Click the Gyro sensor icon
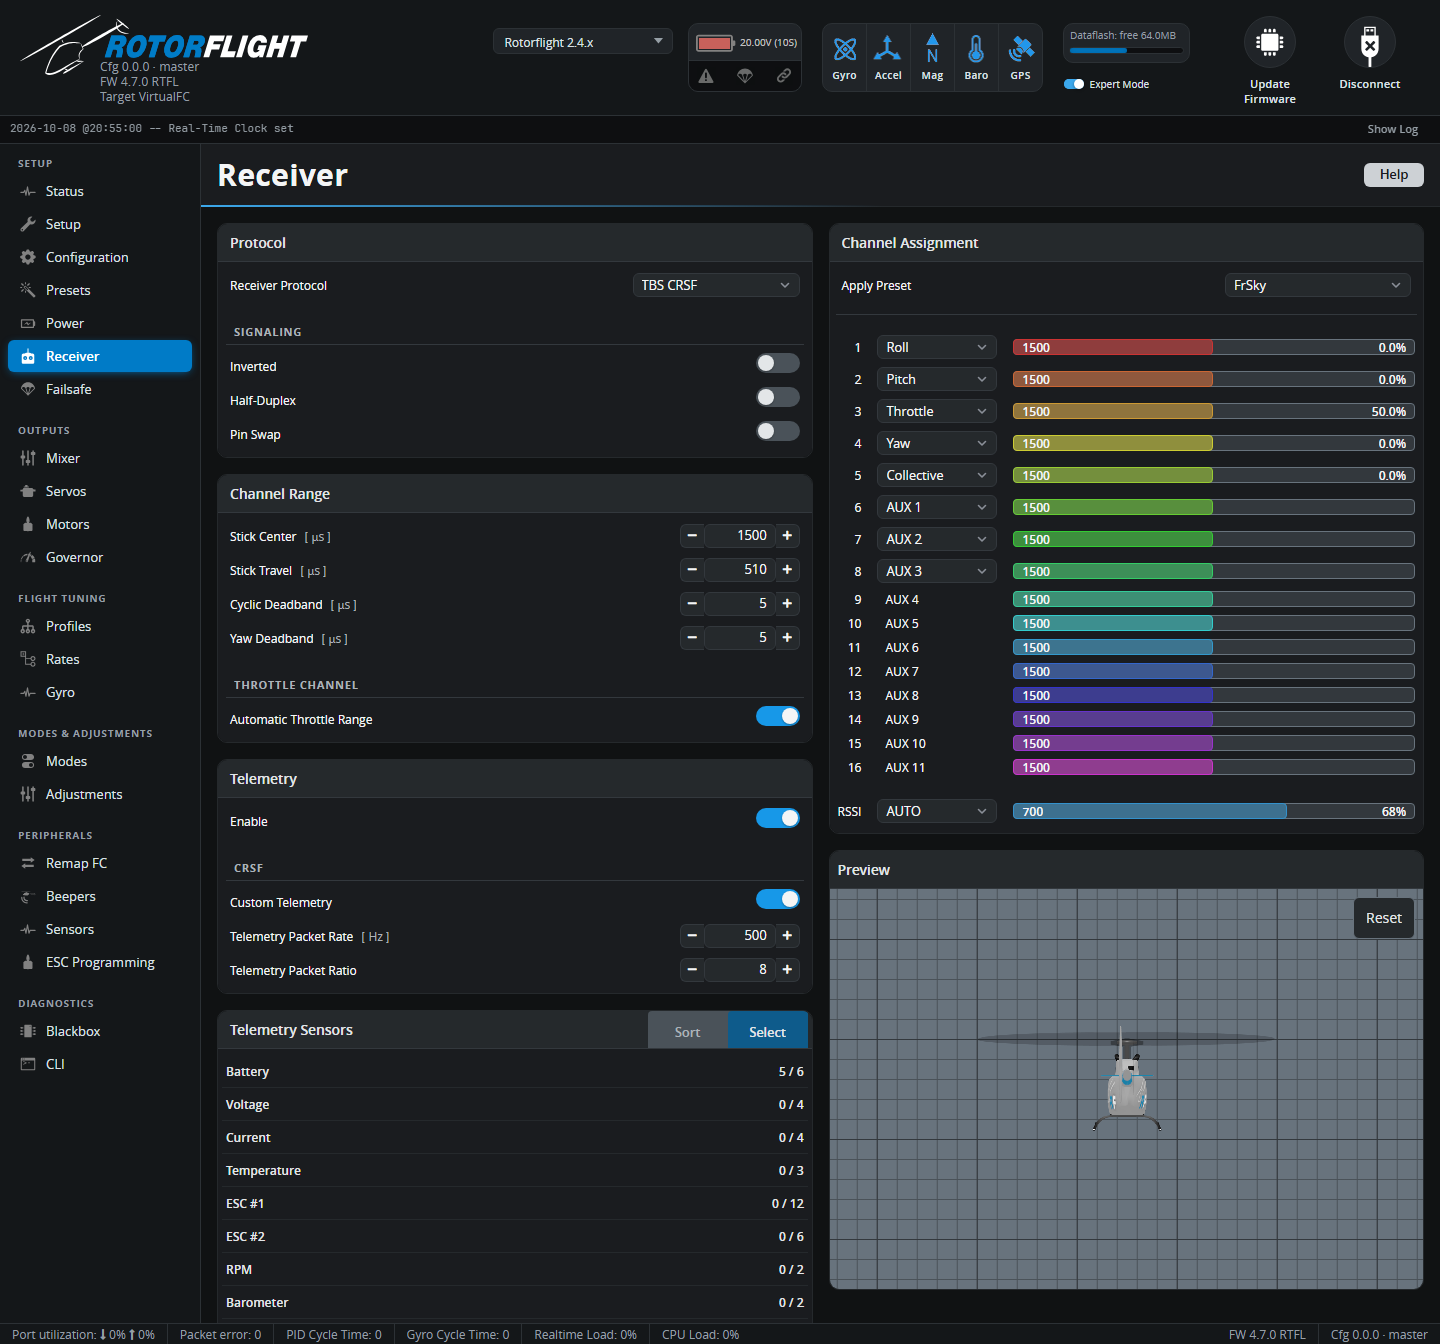The image size is (1440, 1344). [x=845, y=49]
